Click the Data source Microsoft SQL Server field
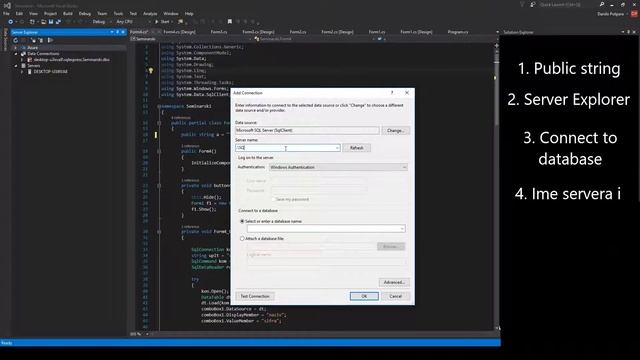 coord(307,130)
